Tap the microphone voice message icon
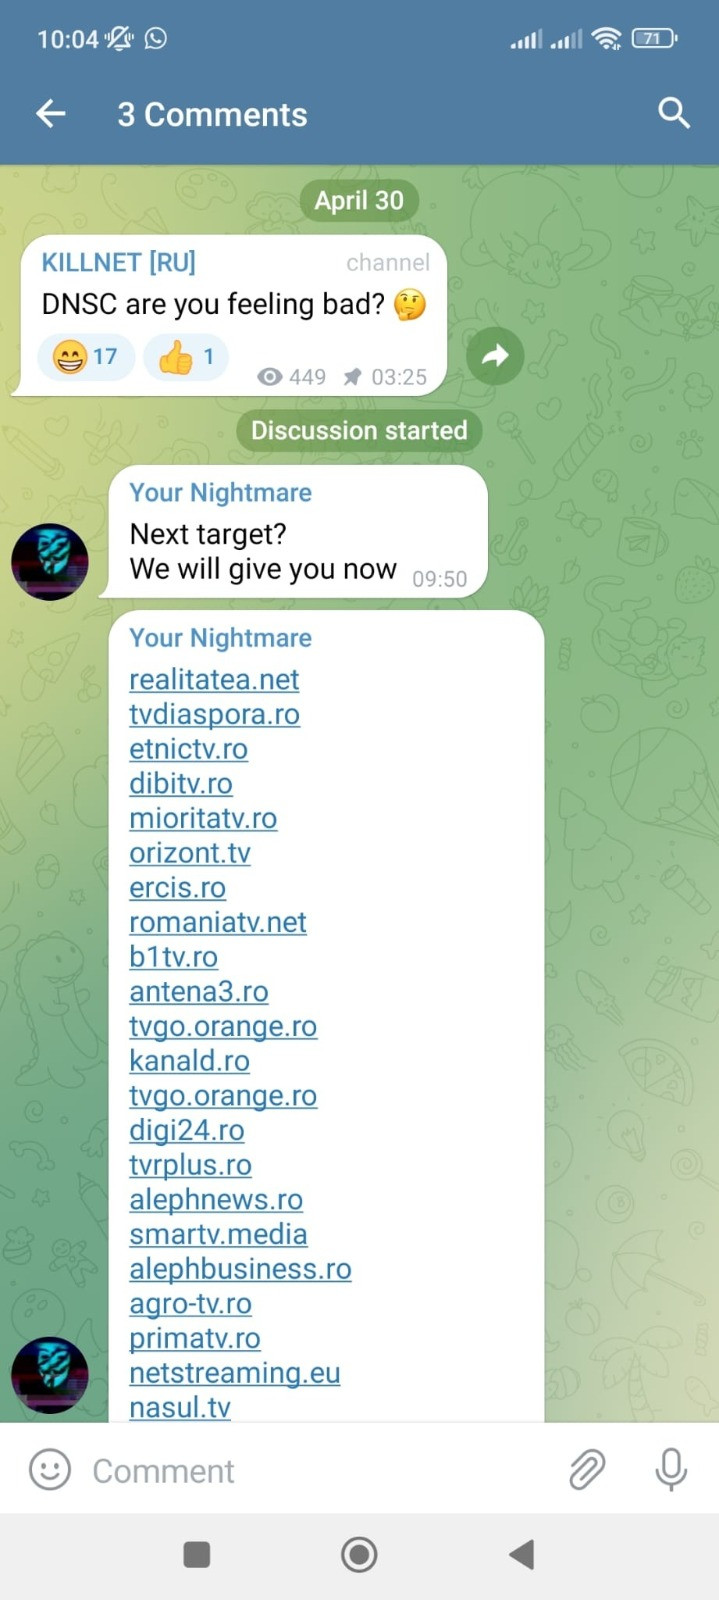This screenshot has width=719, height=1600. click(x=671, y=1469)
